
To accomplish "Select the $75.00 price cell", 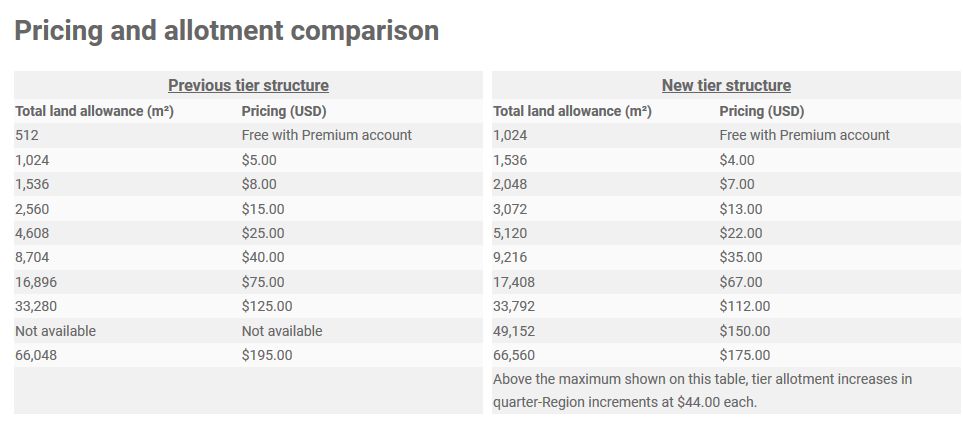I will click(263, 282).
